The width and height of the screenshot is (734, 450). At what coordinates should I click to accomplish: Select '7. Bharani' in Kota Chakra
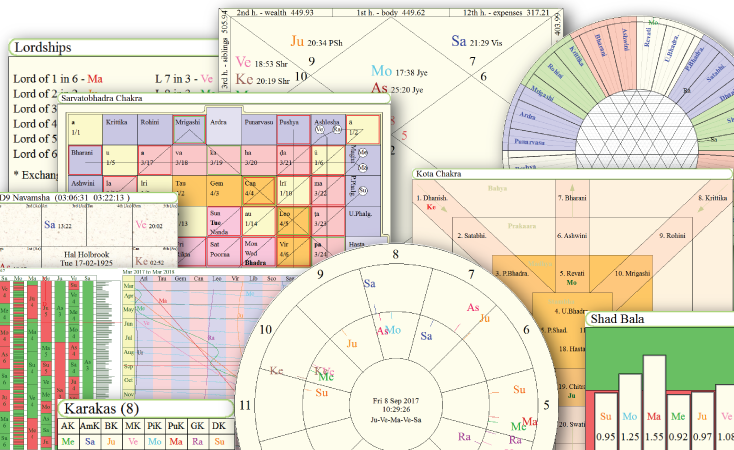572,198
